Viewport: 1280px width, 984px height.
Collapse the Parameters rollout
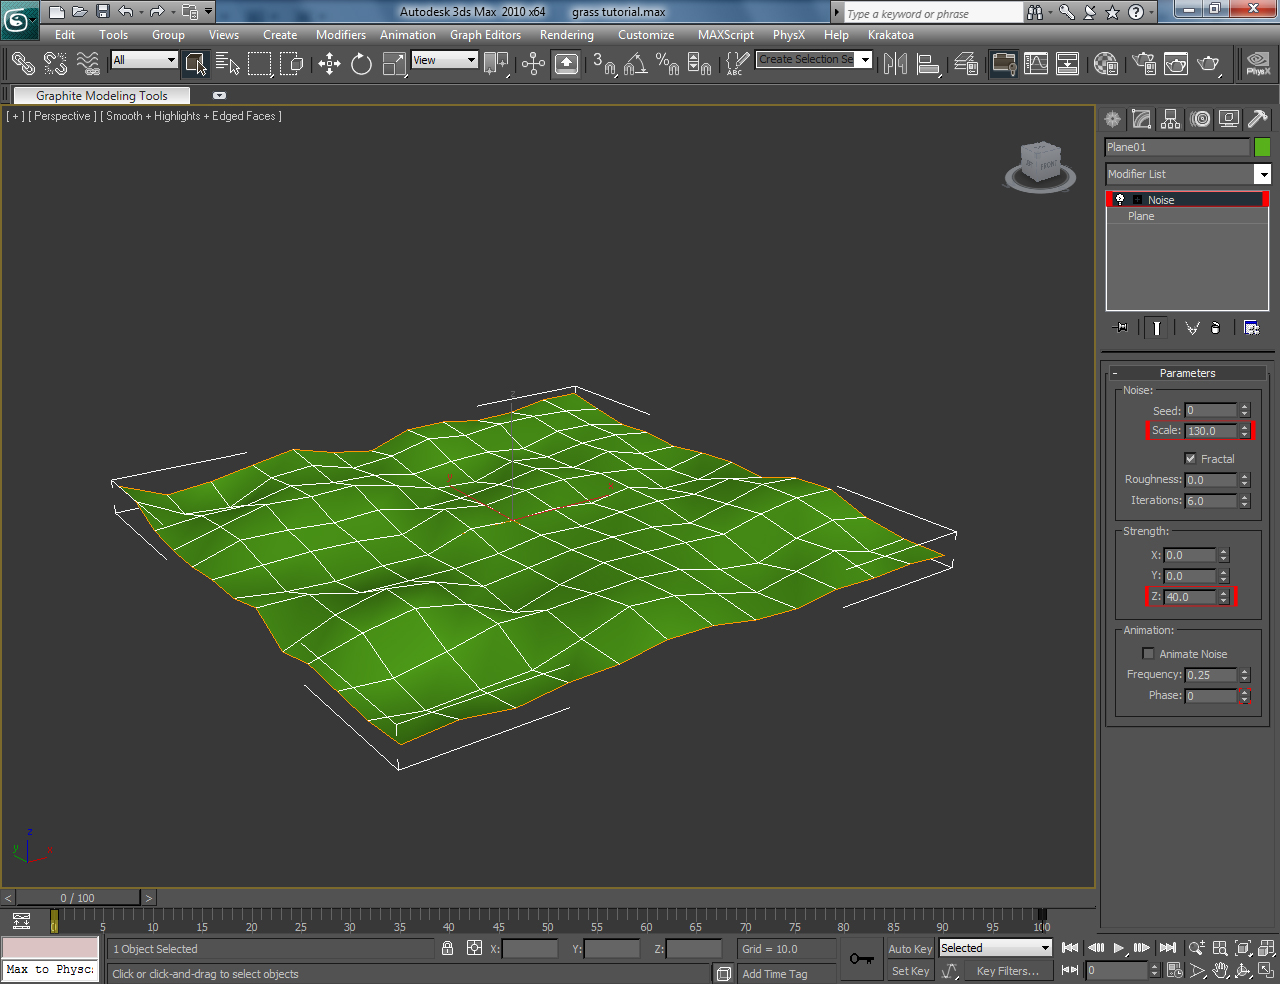[1187, 373]
